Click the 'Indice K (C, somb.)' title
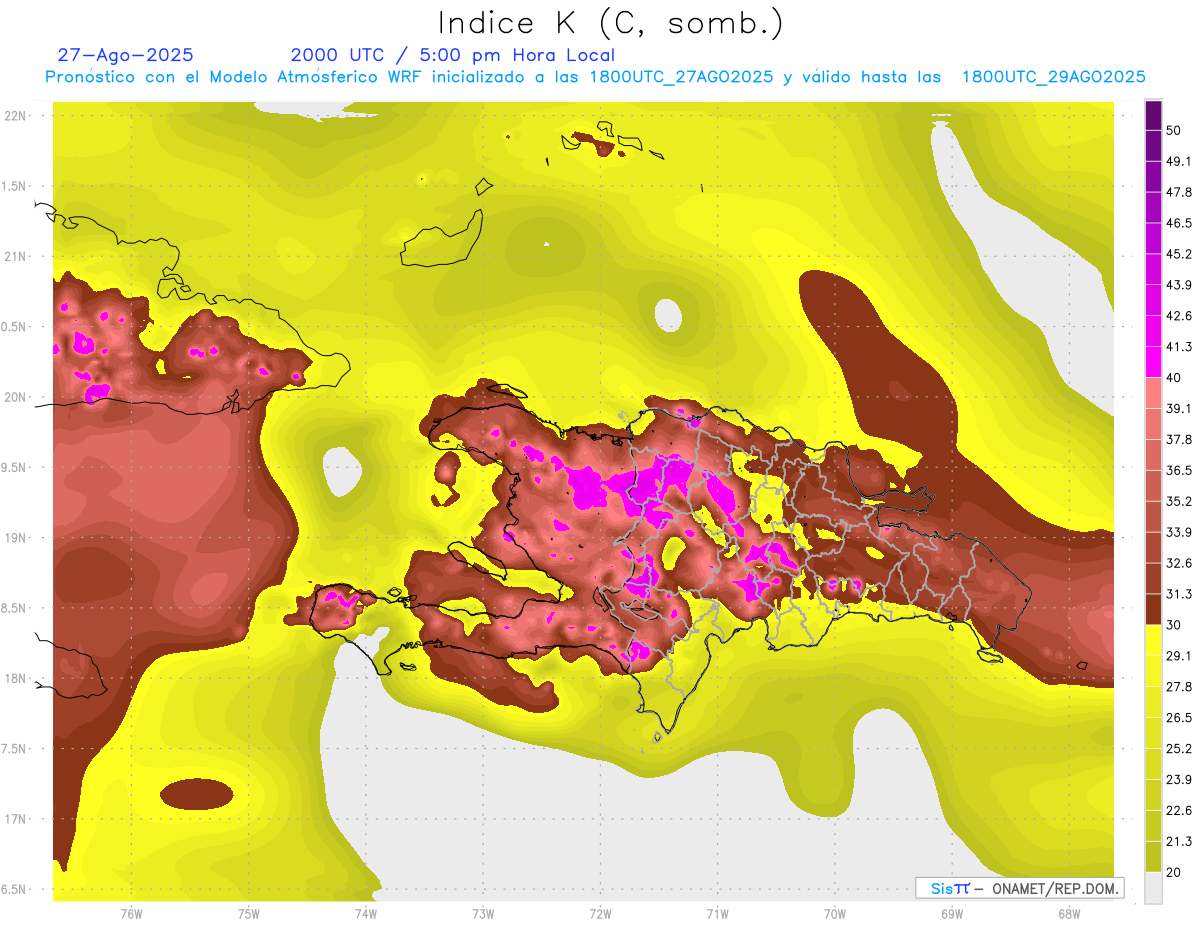Screen dimensions: 1200x927 click(610, 22)
